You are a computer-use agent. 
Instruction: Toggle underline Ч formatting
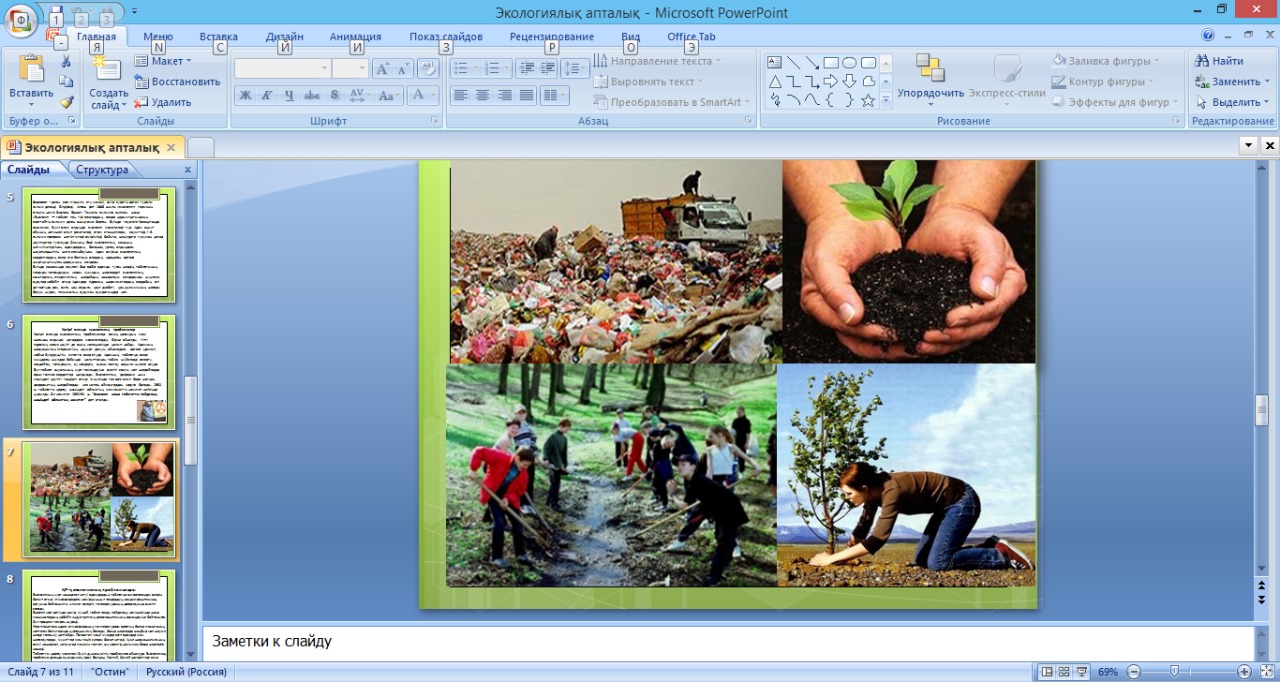[289, 96]
